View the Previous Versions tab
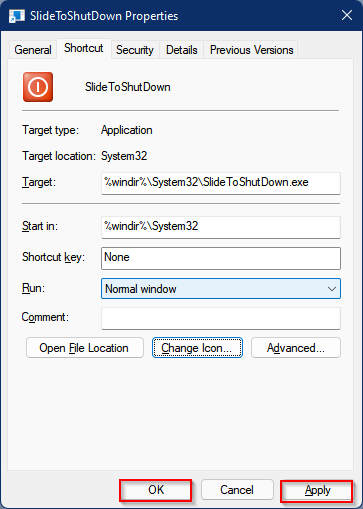The image size is (363, 509). tap(251, 50)
